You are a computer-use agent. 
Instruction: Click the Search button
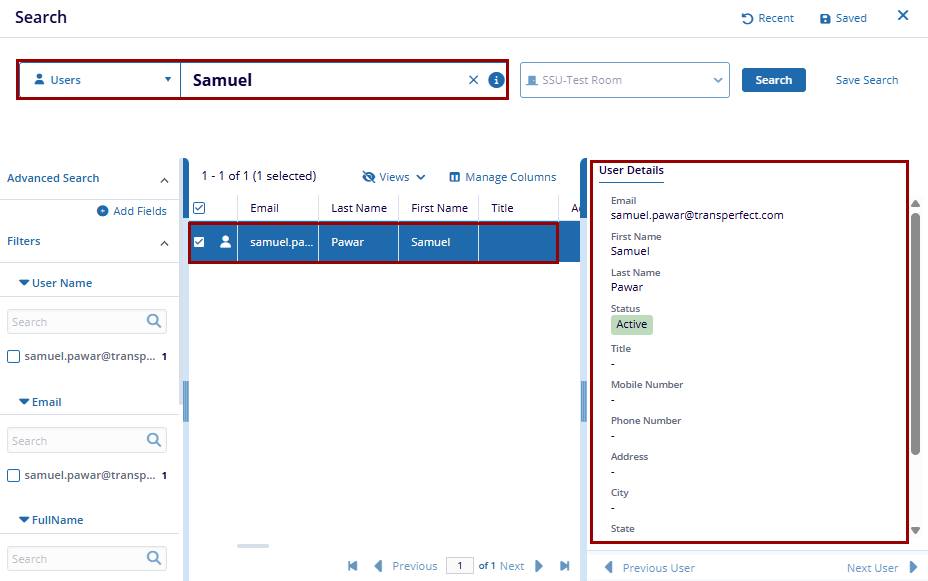(773, 80)
